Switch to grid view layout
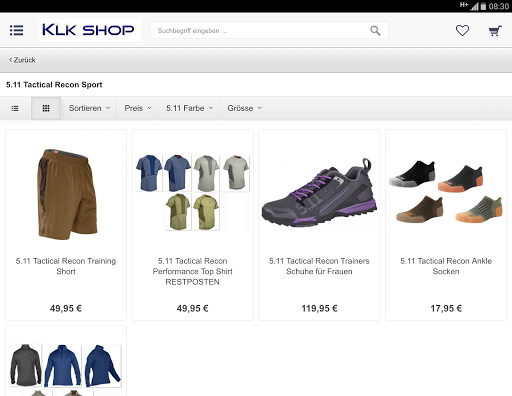This screenshot has height=396, width=512. coord(46,108)
